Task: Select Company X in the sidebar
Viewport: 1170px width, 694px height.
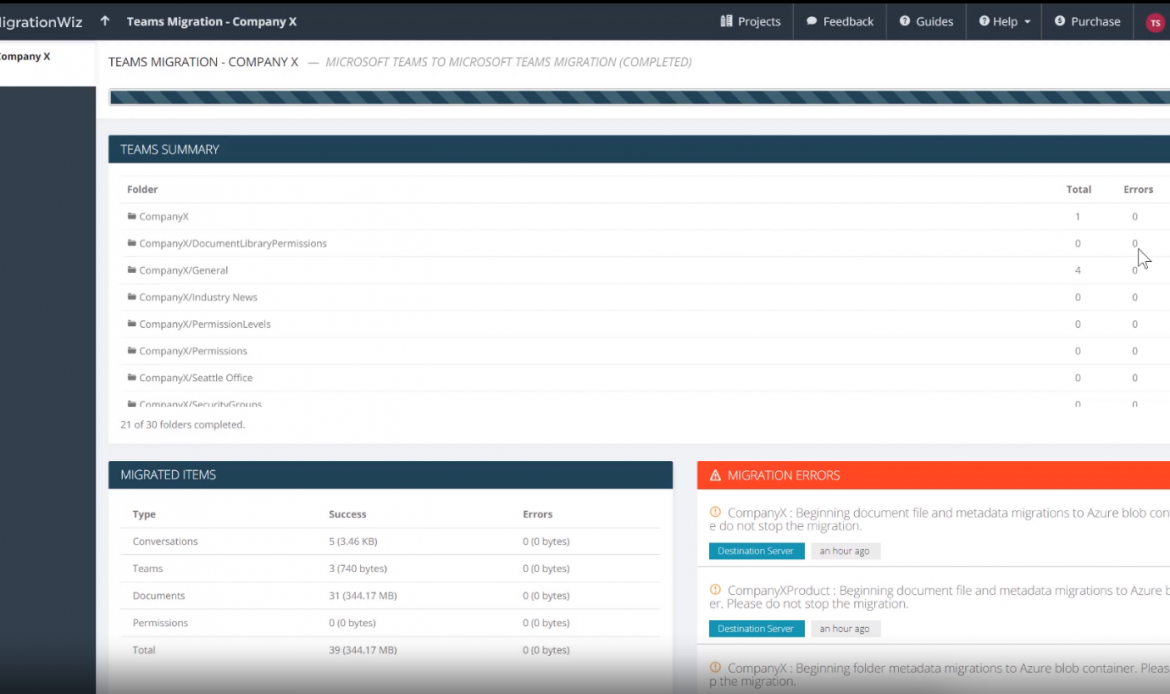Action: (x=25, y=57)
